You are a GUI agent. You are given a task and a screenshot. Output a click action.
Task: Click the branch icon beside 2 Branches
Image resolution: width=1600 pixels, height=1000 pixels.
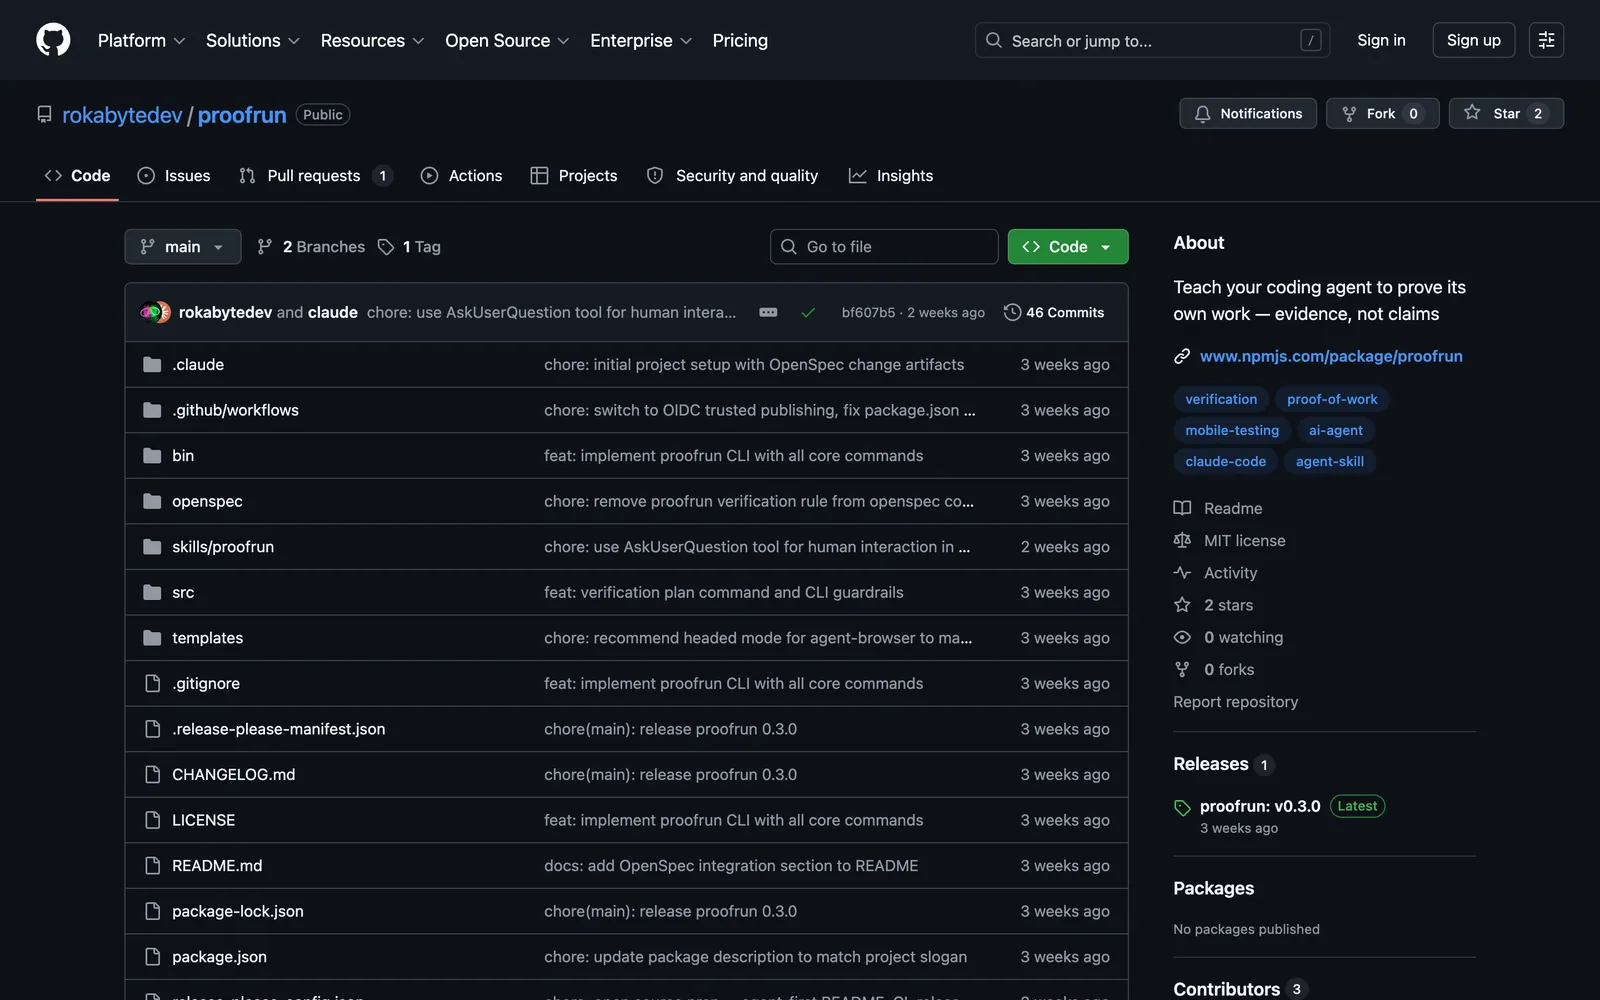tap(264, 247)
